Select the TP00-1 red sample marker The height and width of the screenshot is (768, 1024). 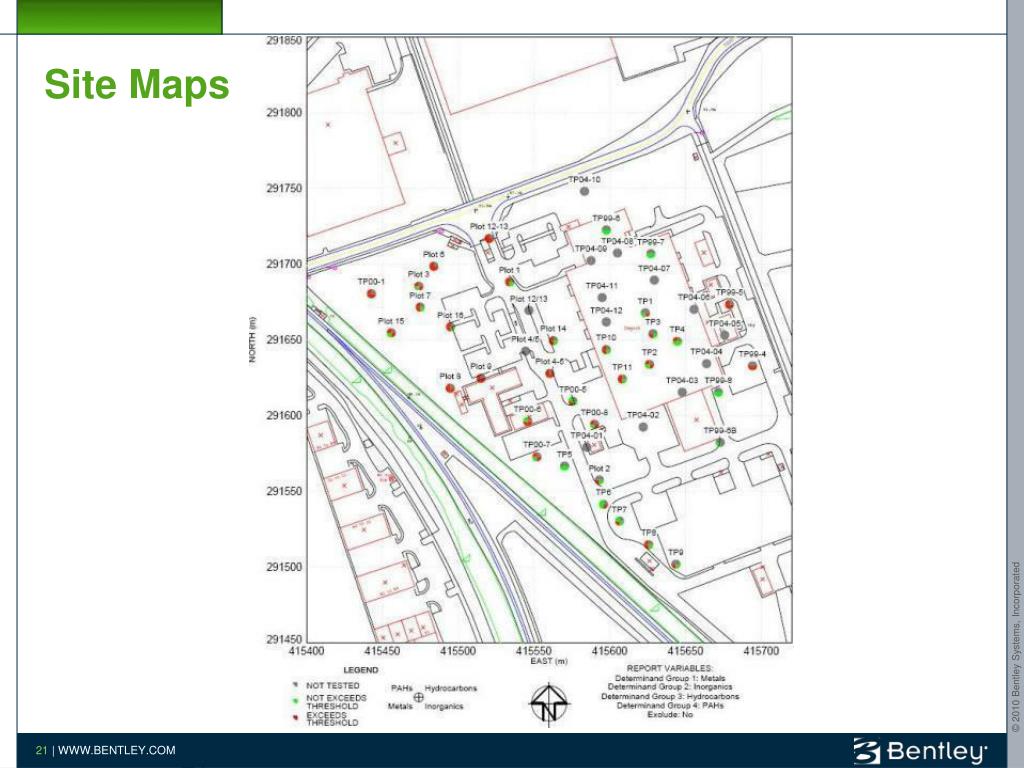372,294
